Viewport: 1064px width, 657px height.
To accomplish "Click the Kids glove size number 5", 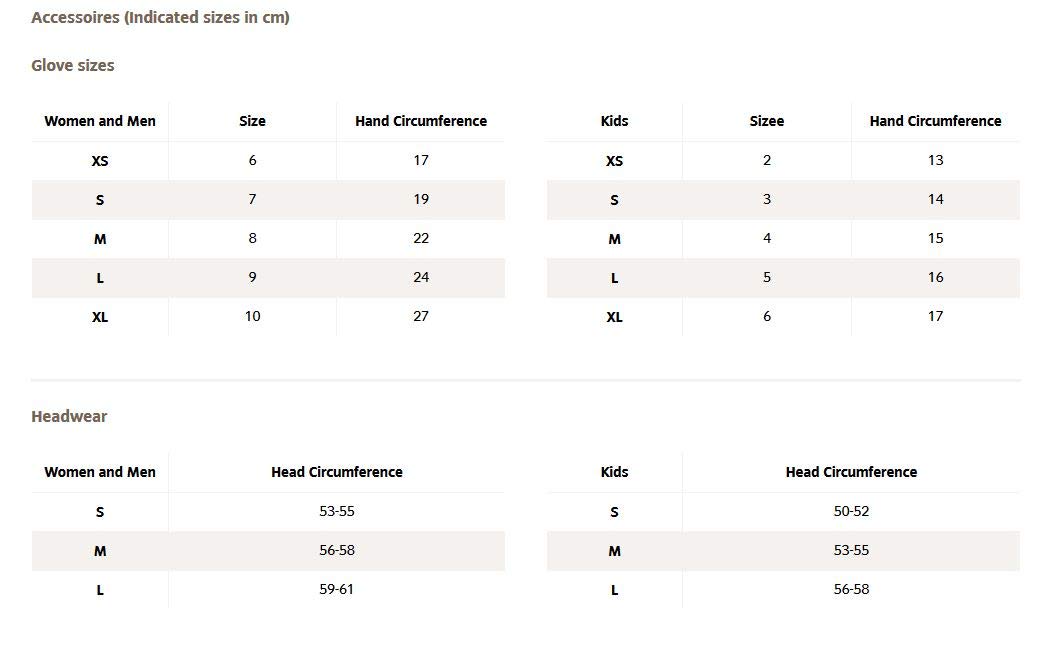I will 767,277.
